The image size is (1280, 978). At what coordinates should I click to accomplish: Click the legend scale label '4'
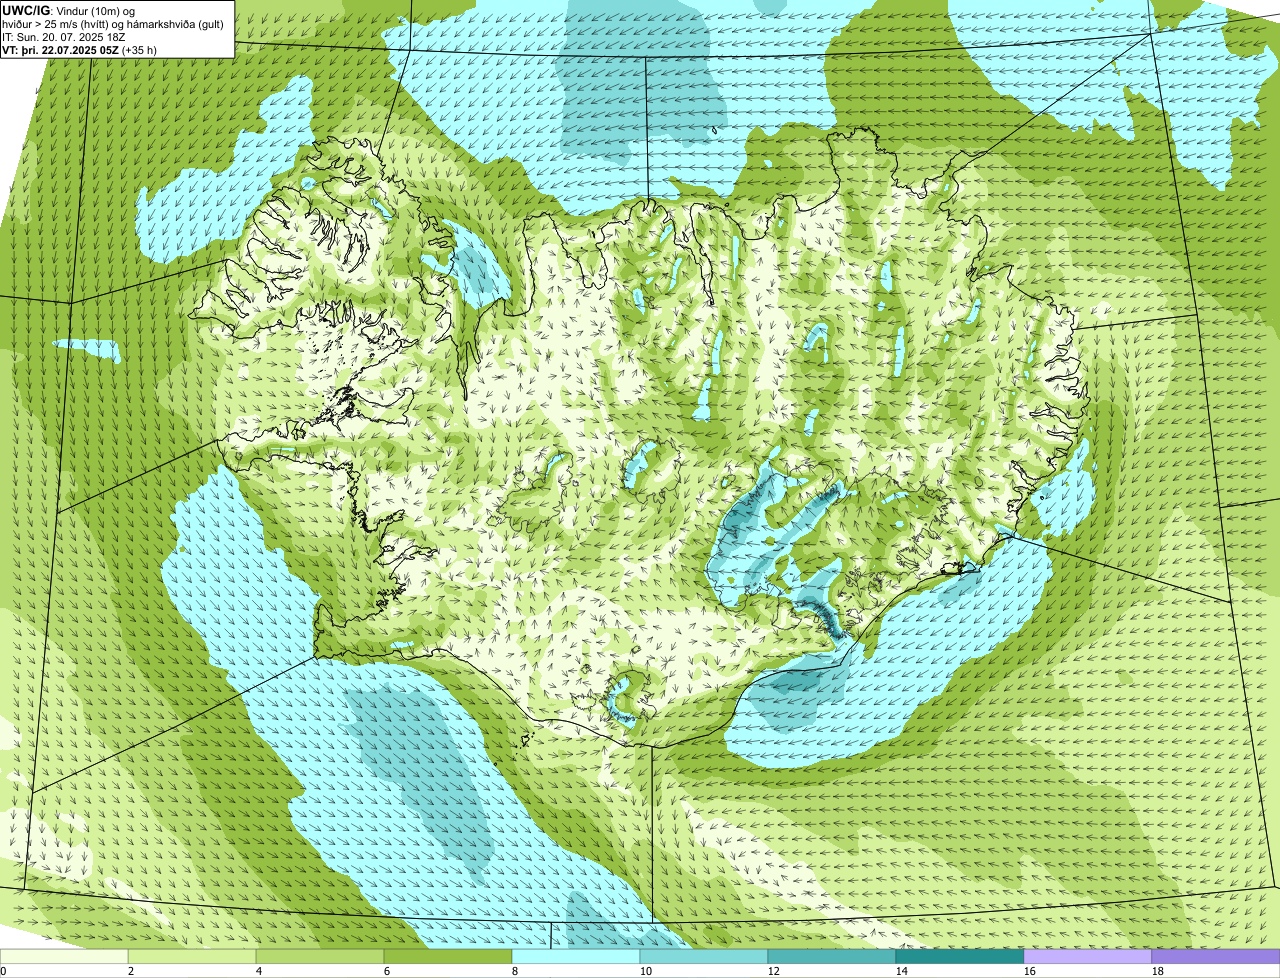259,971
